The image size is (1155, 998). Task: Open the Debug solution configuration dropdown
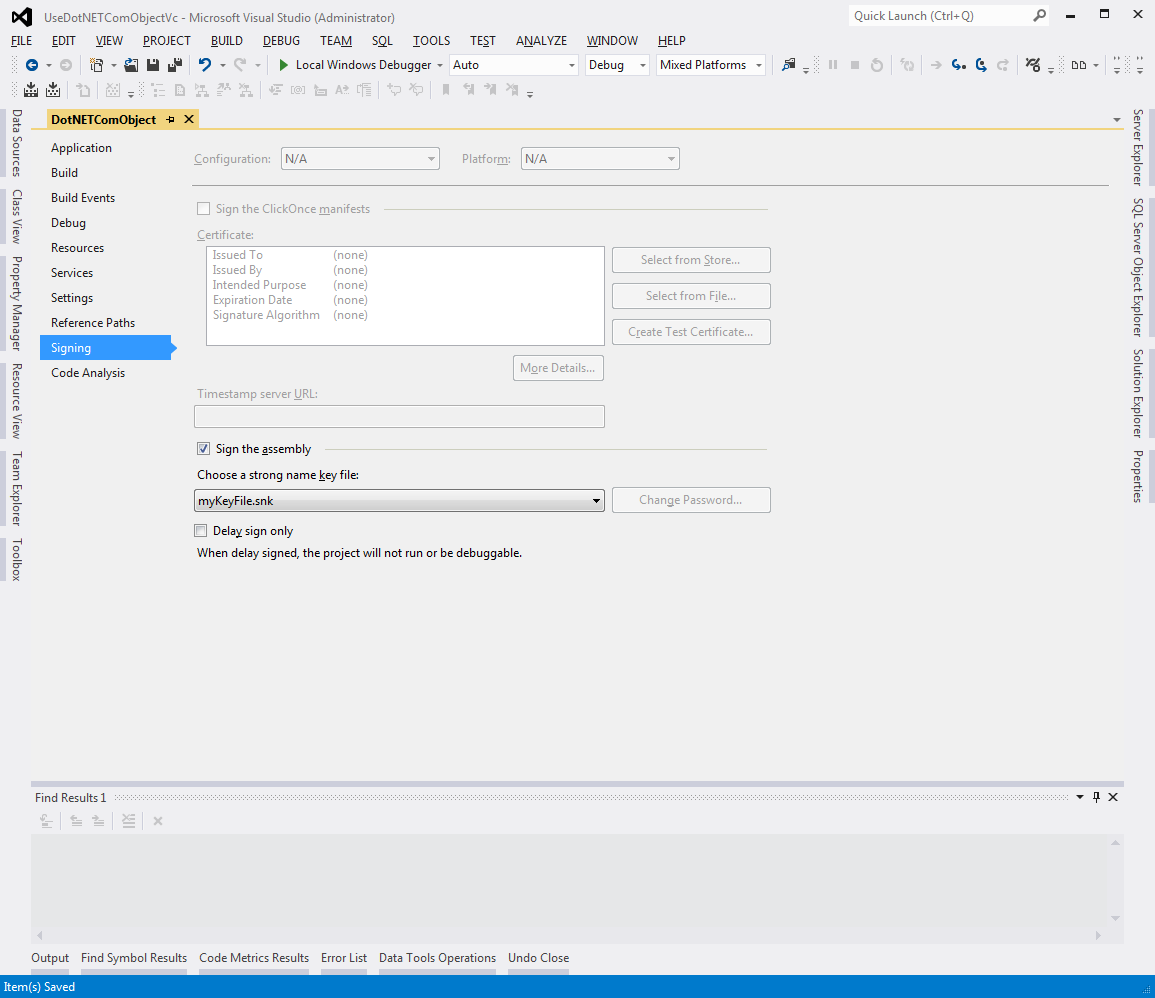tap(617, 65)
